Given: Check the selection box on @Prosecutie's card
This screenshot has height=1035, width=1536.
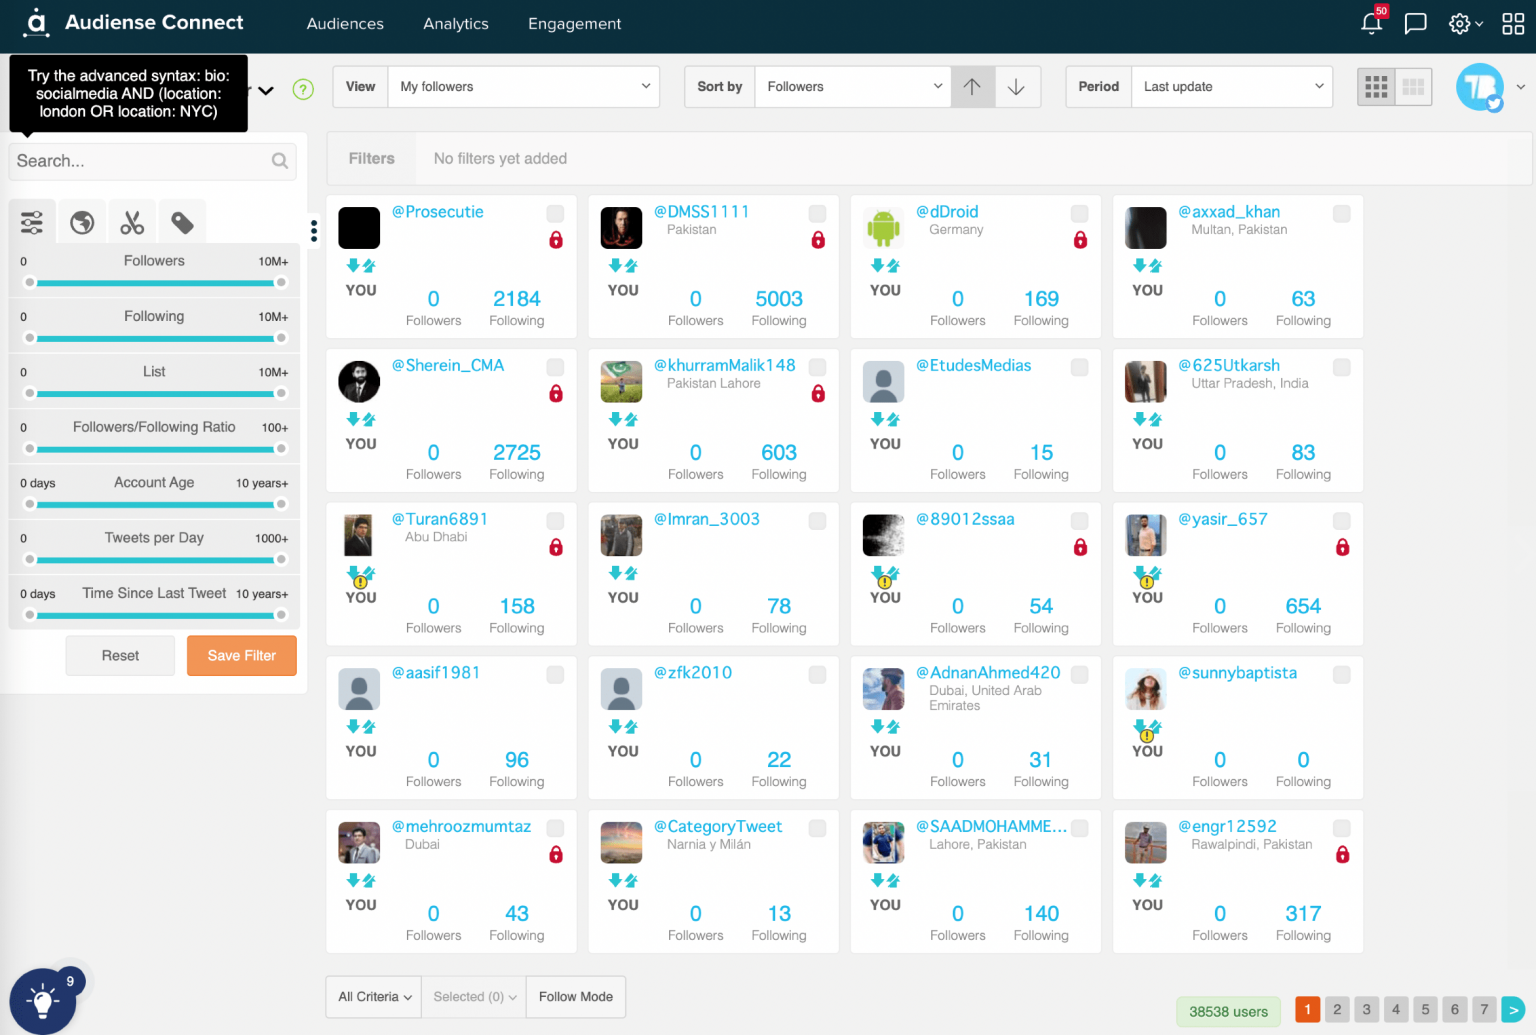Looking at the screenshot, I should pyautogui.click(x=556, y=213).
